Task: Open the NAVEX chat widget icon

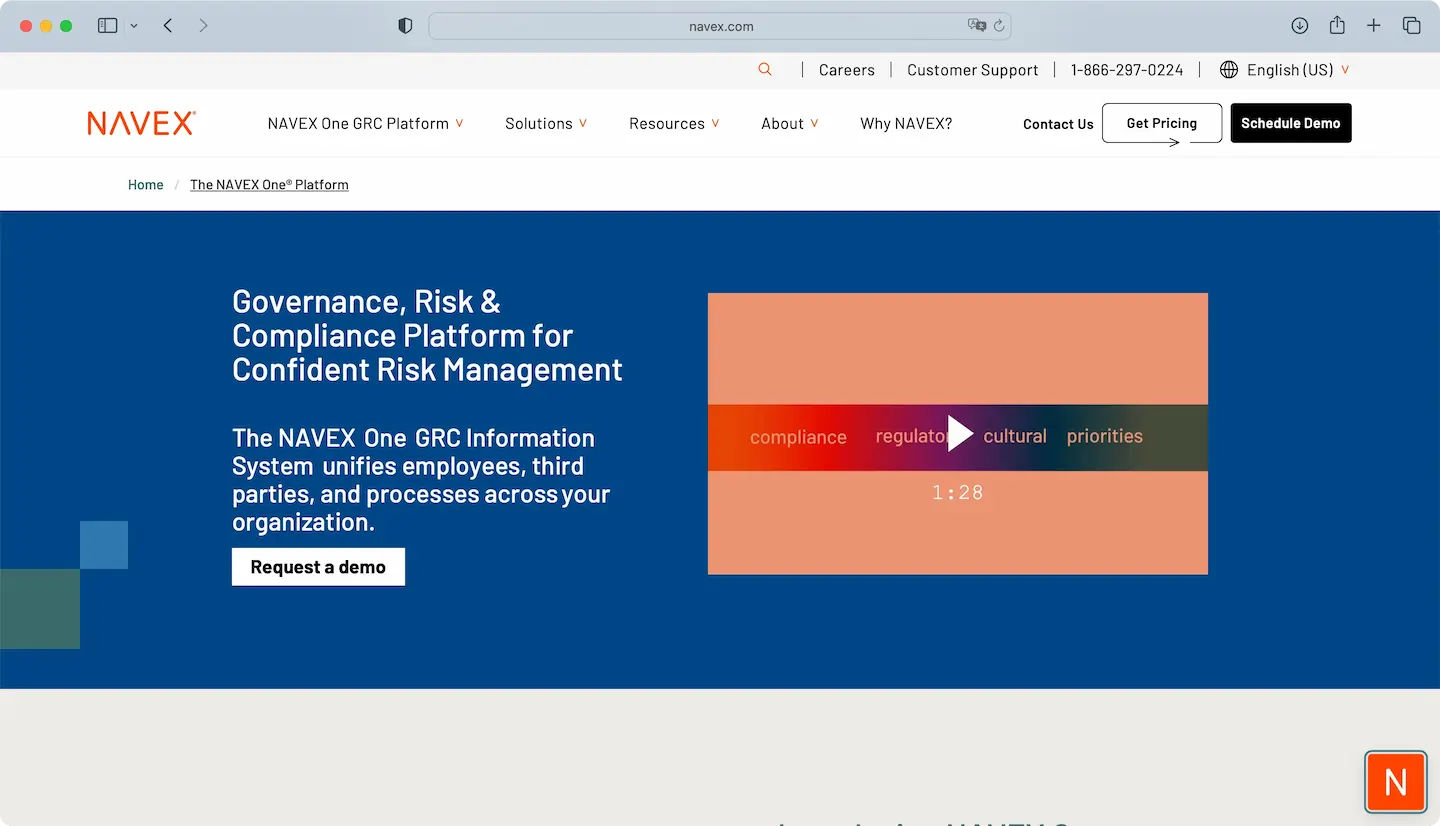Action: (1396, 781)
